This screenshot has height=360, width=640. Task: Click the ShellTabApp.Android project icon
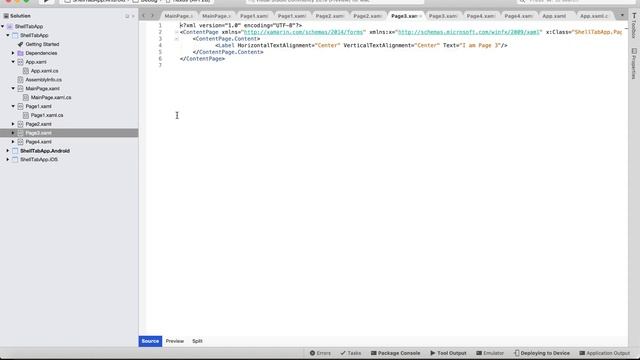click(x=15, y=151)
